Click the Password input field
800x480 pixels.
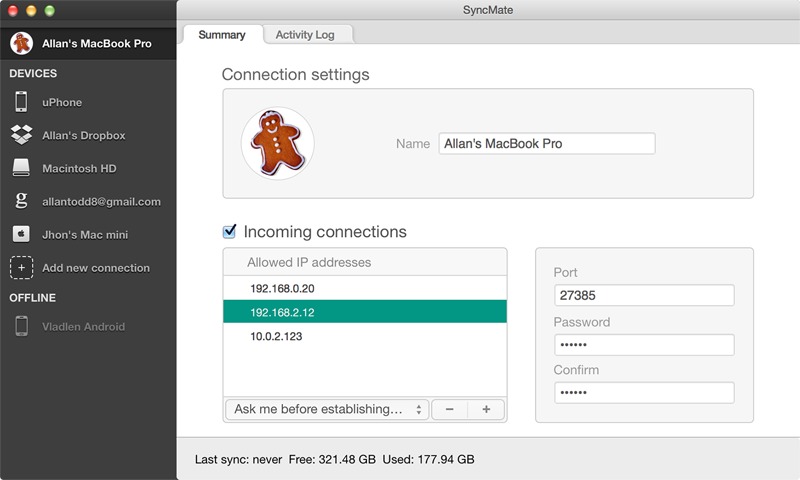644,345
